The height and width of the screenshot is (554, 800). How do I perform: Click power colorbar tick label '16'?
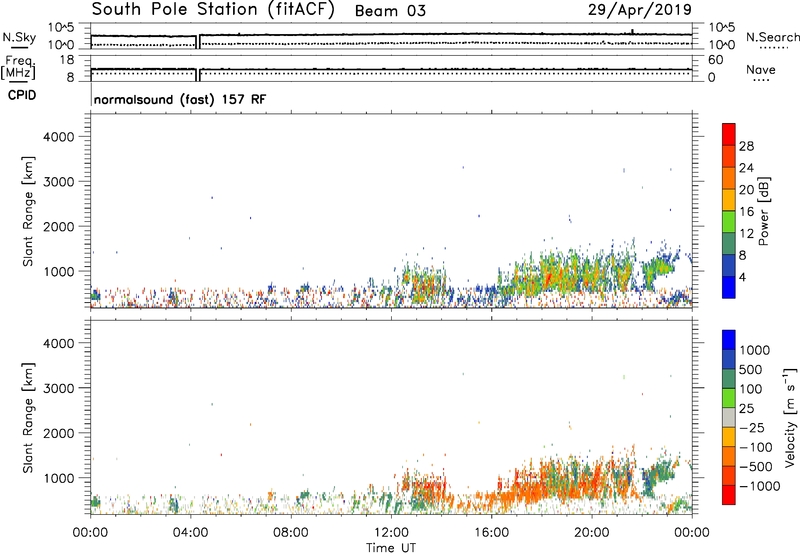point(746,212)
